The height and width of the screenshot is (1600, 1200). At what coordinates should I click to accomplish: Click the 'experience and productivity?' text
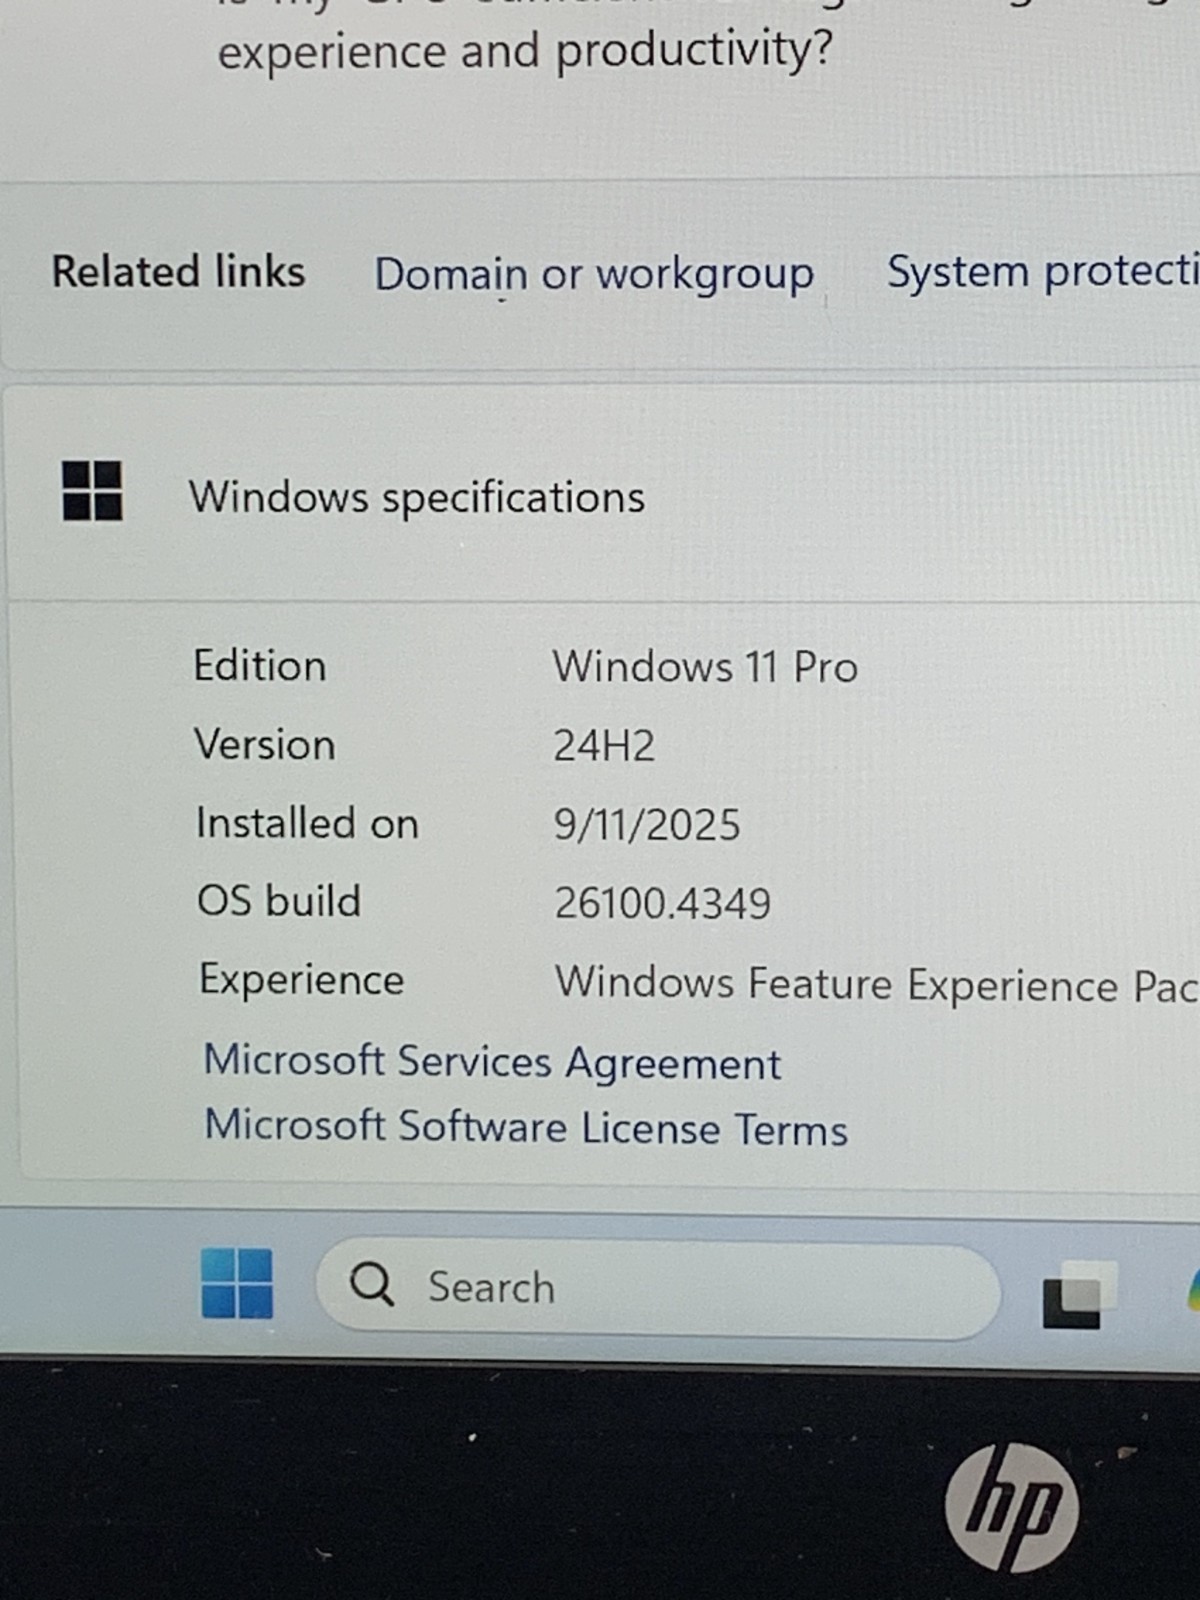pyautogui.click(x=525, y=50)
